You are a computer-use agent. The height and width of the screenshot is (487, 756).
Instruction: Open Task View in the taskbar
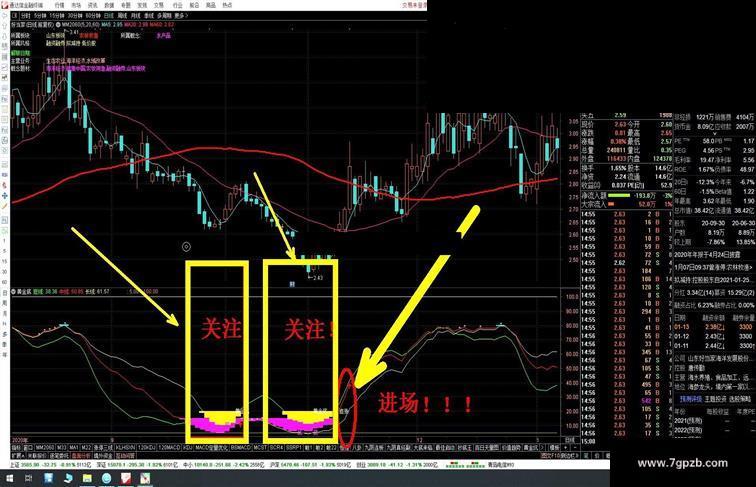[x=28, y=478]
